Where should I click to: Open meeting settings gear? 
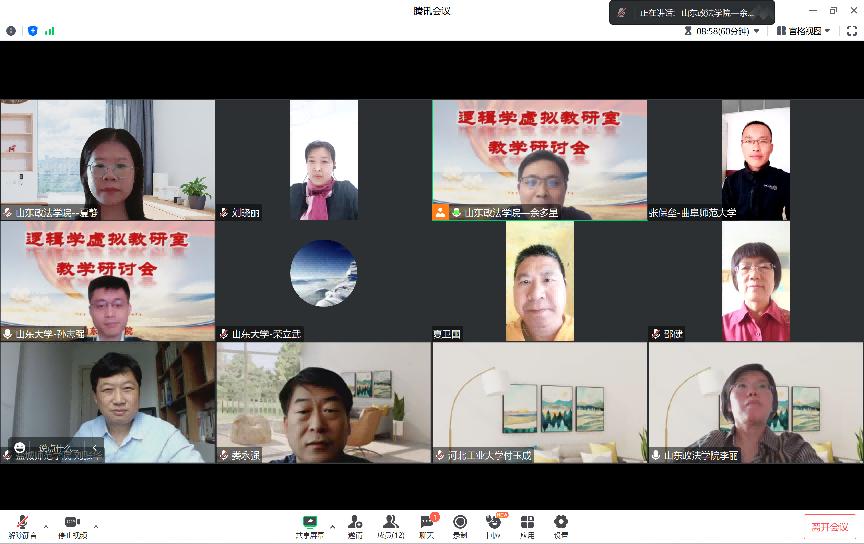561,524
